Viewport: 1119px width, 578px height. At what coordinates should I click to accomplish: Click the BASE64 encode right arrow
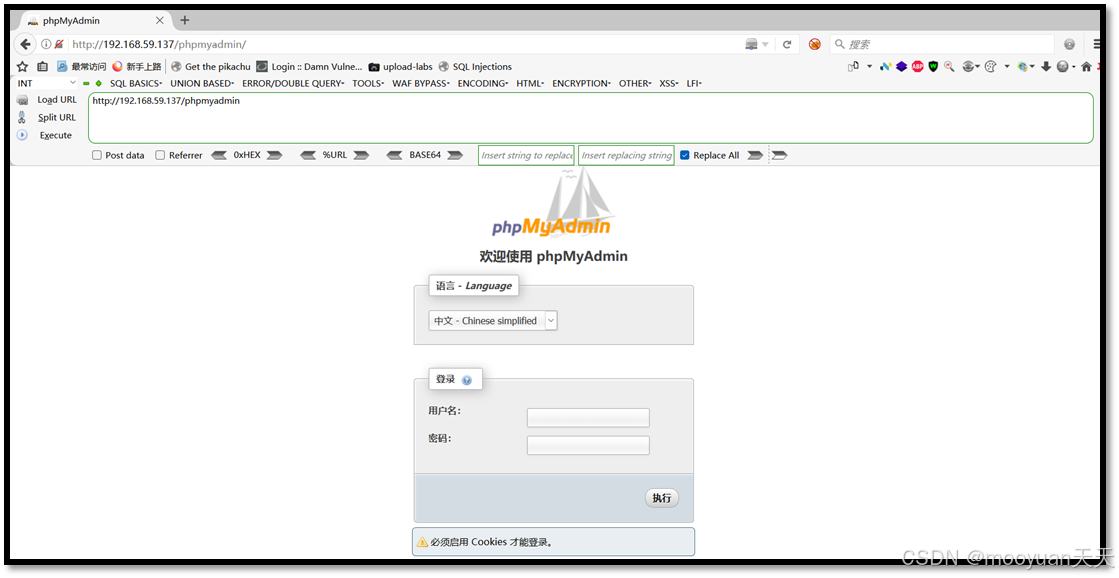coord(455,155)
